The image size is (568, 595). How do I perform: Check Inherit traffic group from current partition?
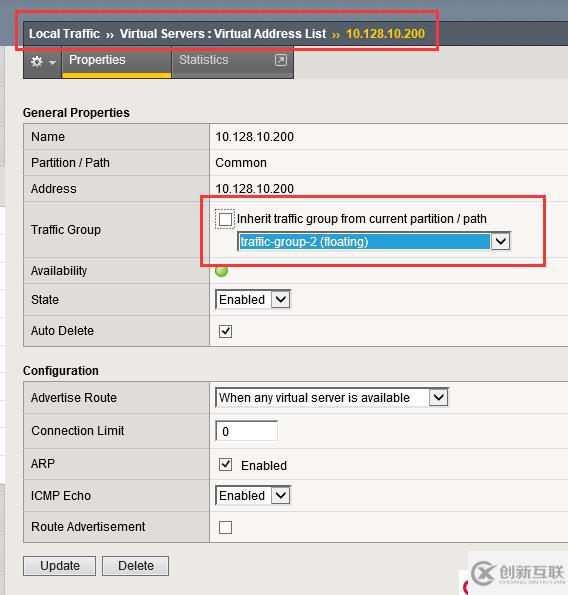(x=225, y=219)
